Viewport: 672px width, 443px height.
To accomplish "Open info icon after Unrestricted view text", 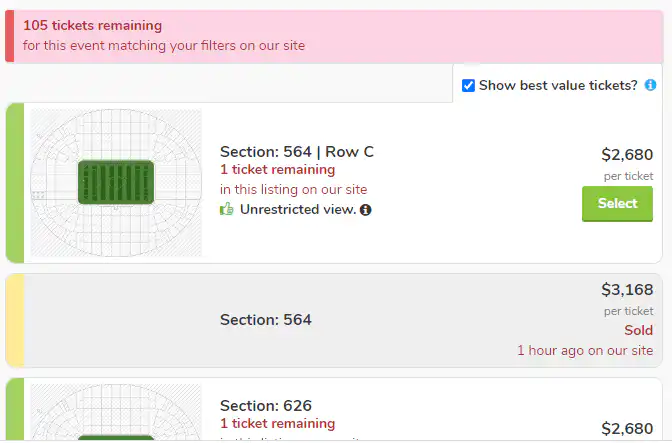I will coord(365,210).
